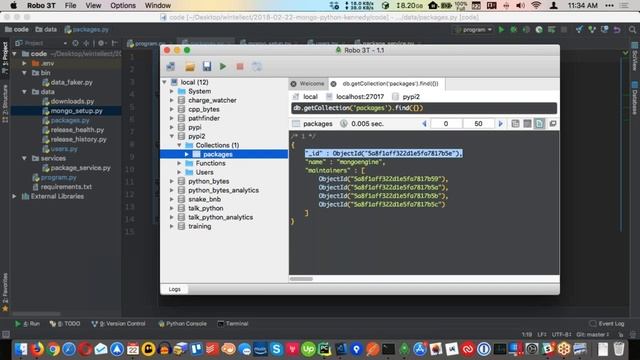Select the Users folder under pypi2
The width and height of the screenshot is (640, 360).
[x=204, y=172]
